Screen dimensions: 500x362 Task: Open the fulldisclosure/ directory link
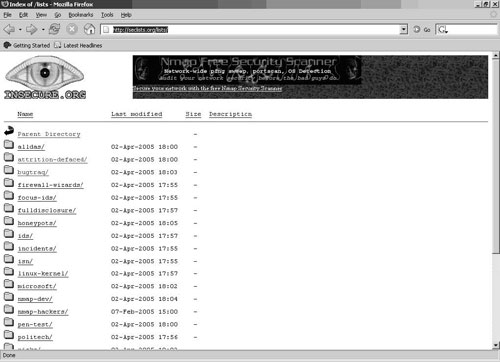(47, 211)
